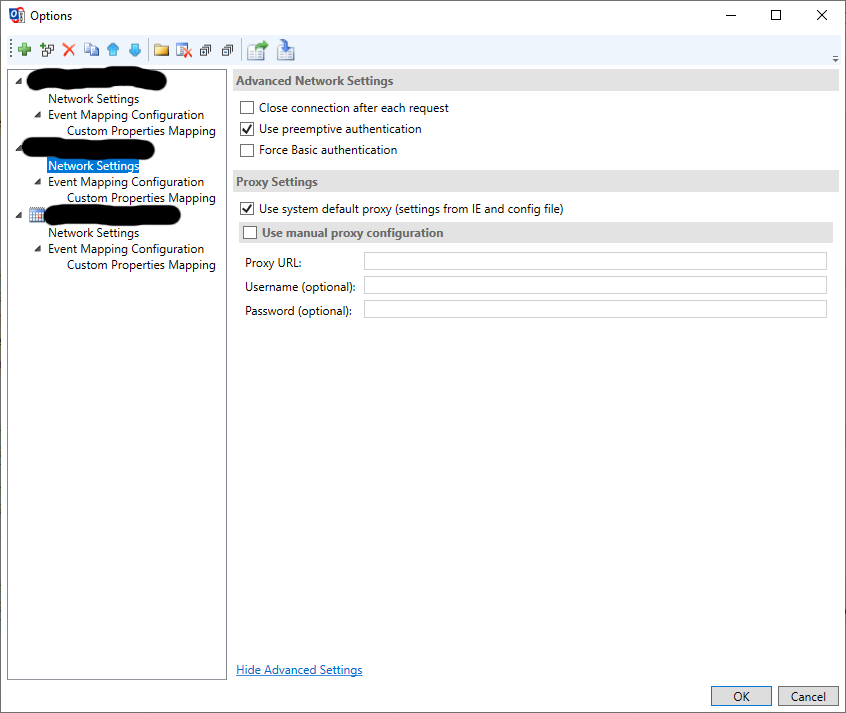Collapse the calendar-icon profile node

coord(19,215)
